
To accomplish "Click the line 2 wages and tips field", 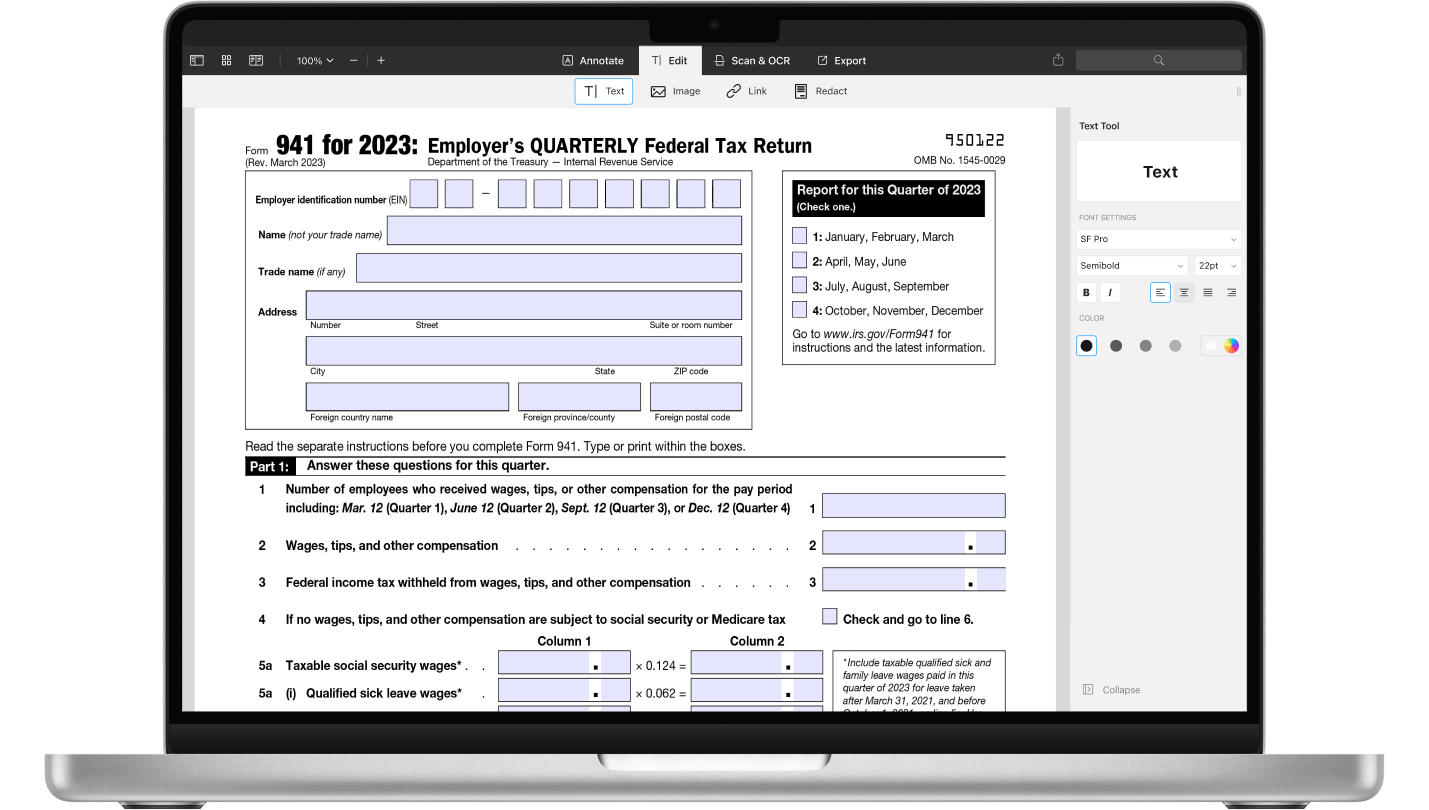I will (914, 542).
